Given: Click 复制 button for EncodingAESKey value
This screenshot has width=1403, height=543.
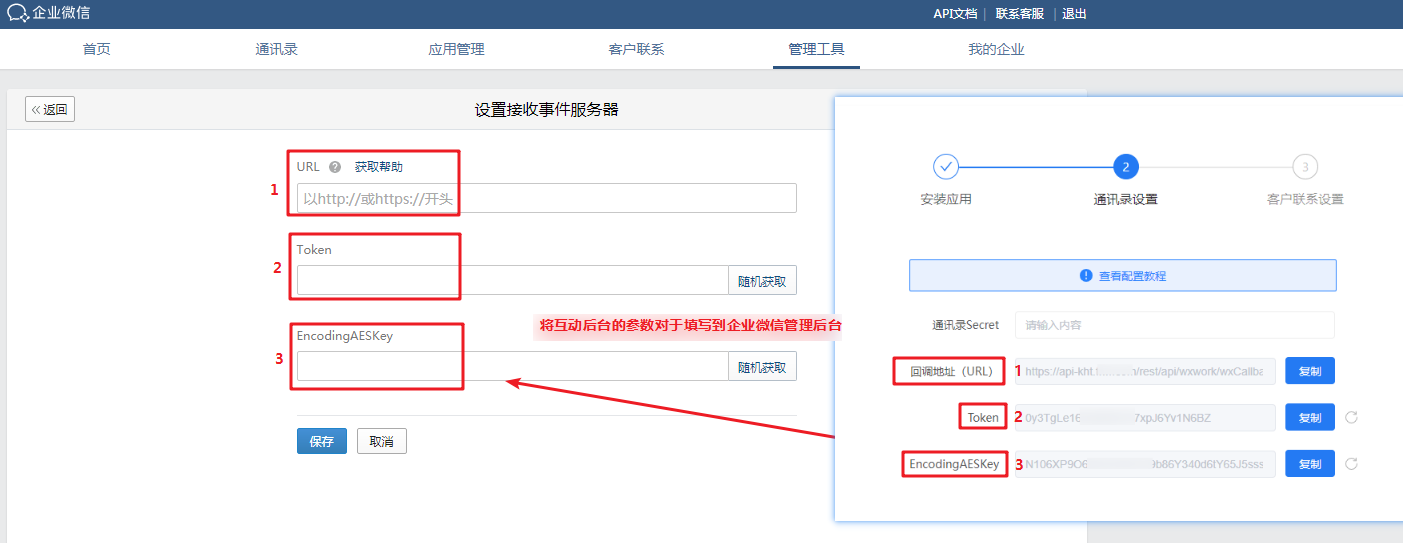Looking at the screenshot, I should [x=1310, y=464].
